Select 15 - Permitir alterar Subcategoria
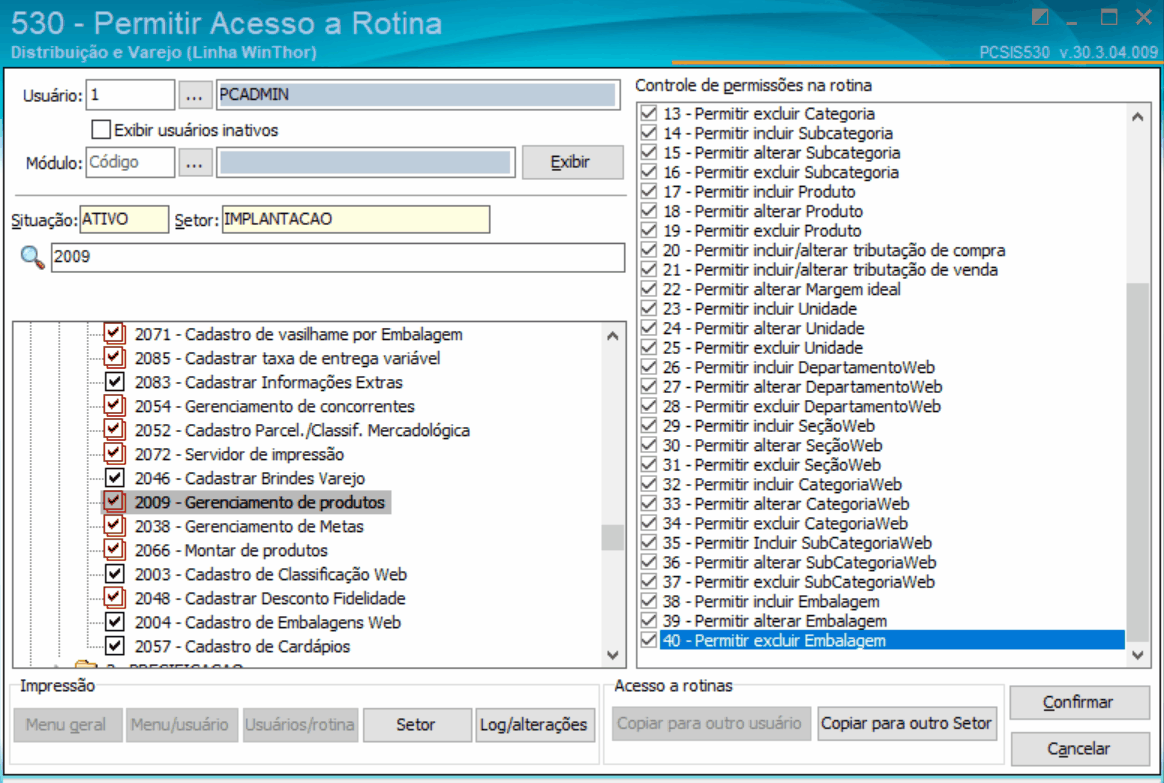Viewport: 1164px width, 783px height. coord(781,153)
